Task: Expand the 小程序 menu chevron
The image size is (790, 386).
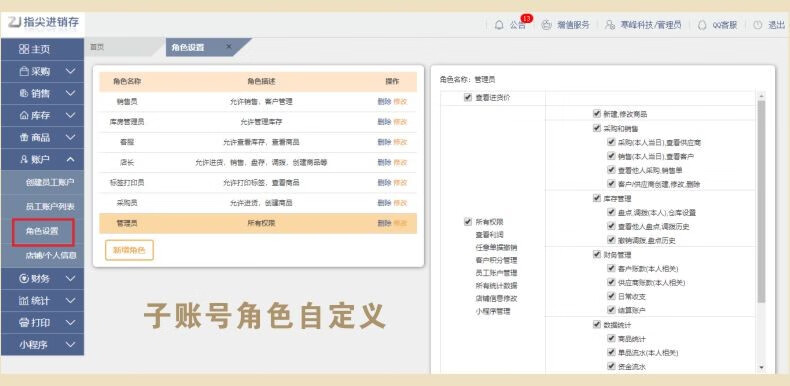Action: point(71,345)
